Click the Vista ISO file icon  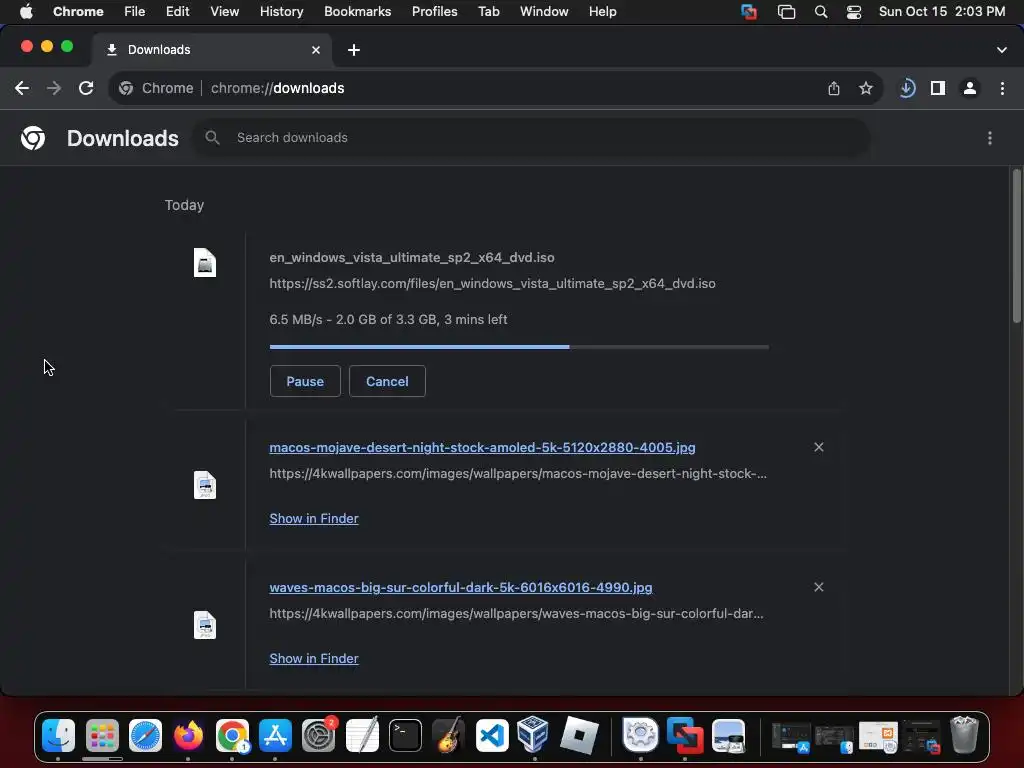click(x=205, y=263)
